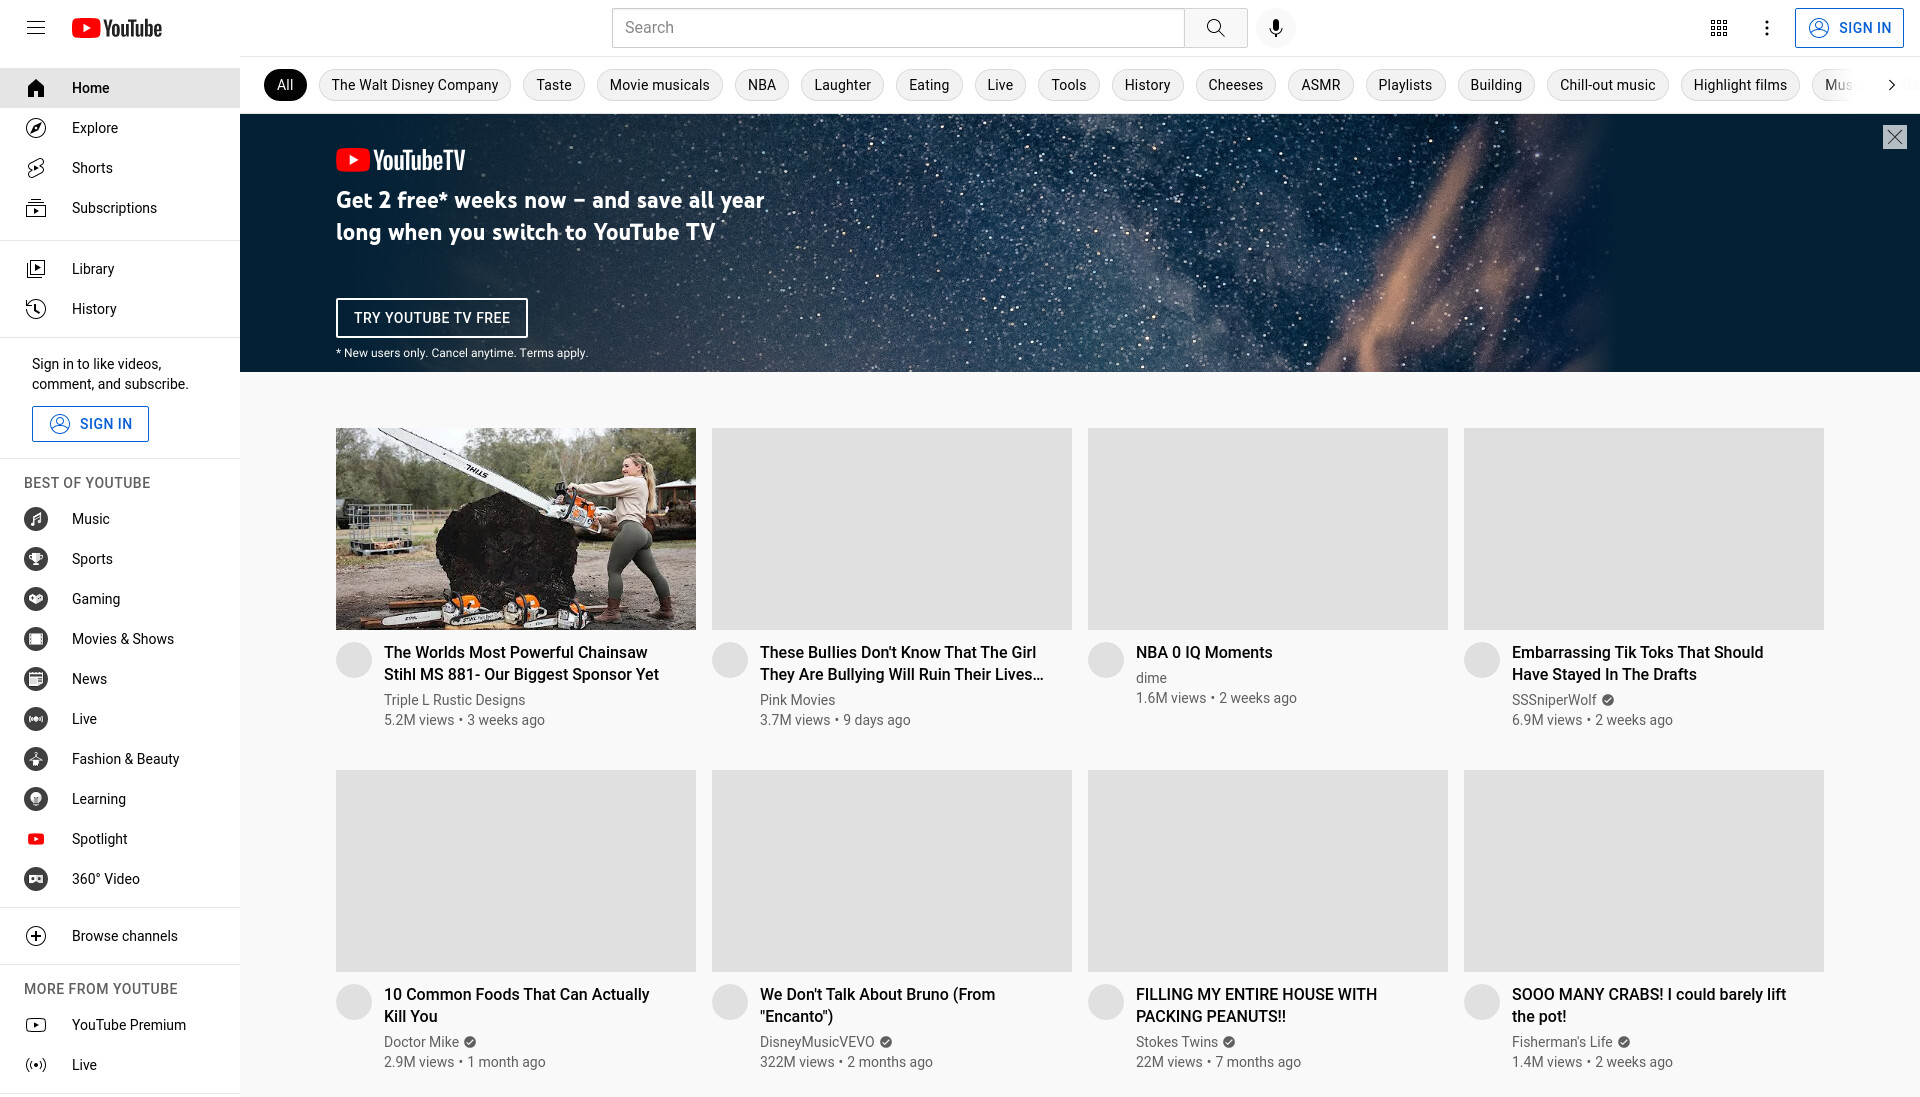1920x1097 pixels.
Task: Open Shorts via its sidebar icon
Action: pyautogui.click(x=36, y=168)
